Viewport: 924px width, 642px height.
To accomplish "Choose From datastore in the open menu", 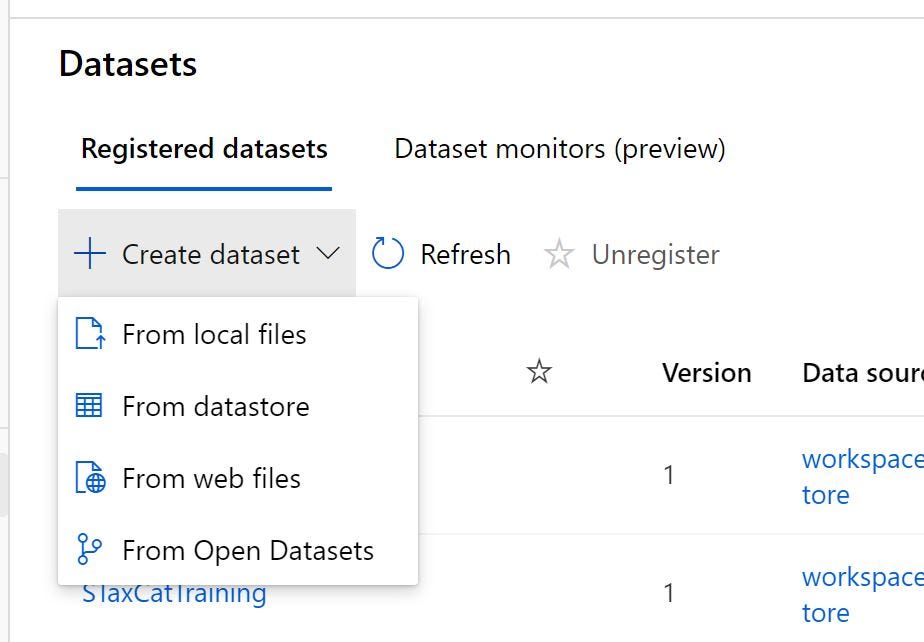I will pos(215,406).
